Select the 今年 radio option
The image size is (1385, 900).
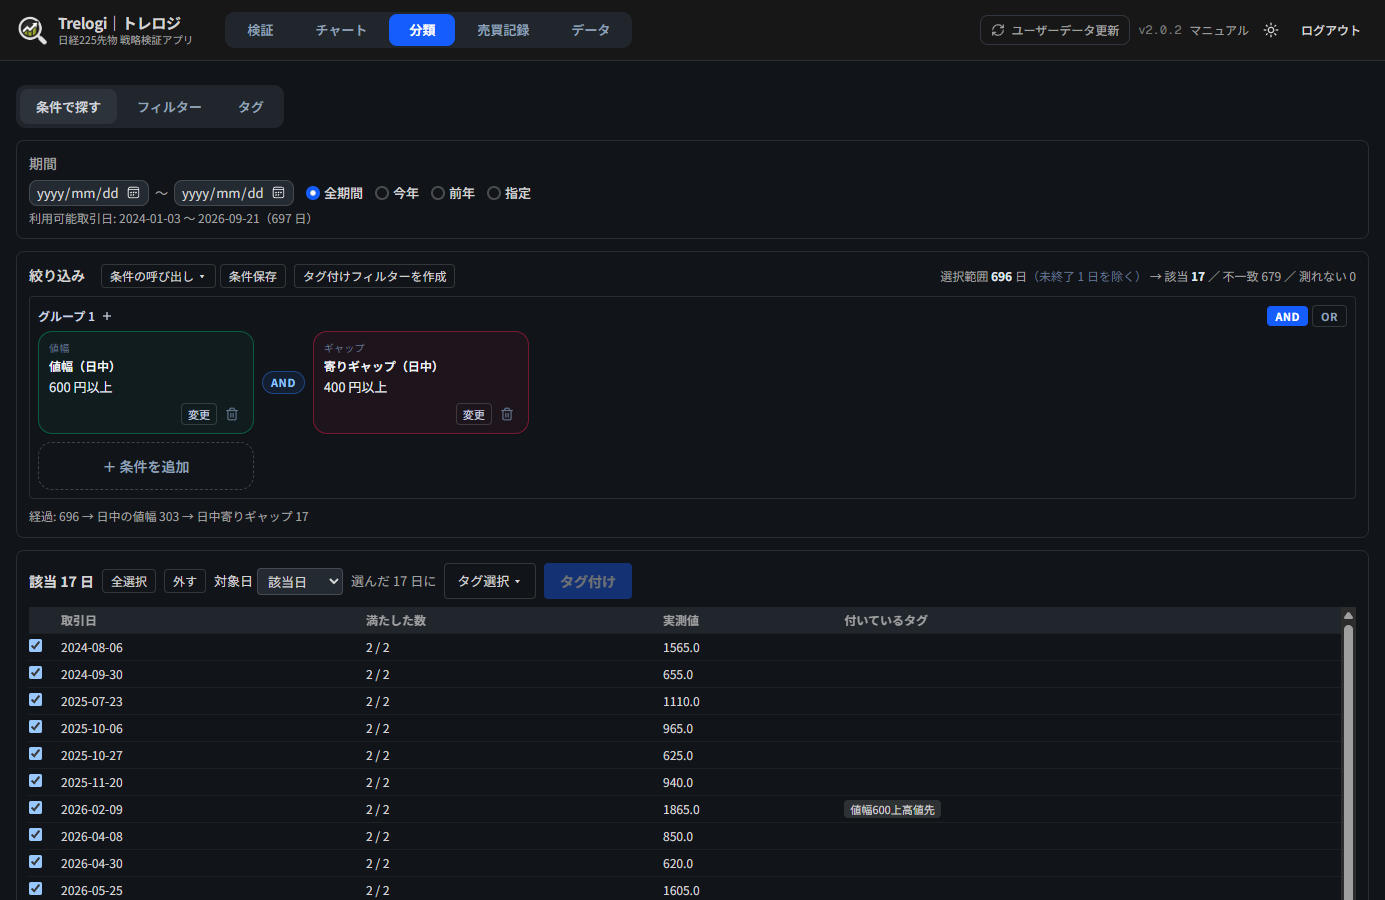(x=382, y=193)
